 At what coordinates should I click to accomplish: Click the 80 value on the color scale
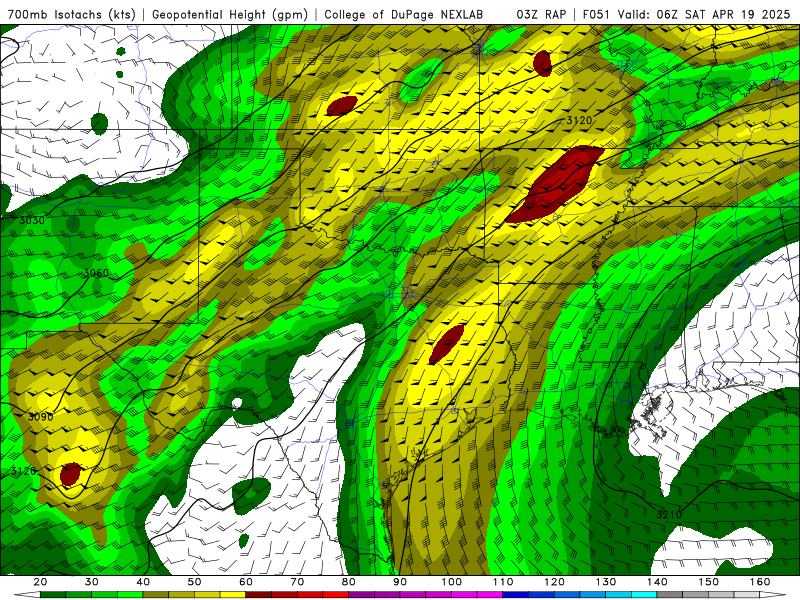point(349,582)
